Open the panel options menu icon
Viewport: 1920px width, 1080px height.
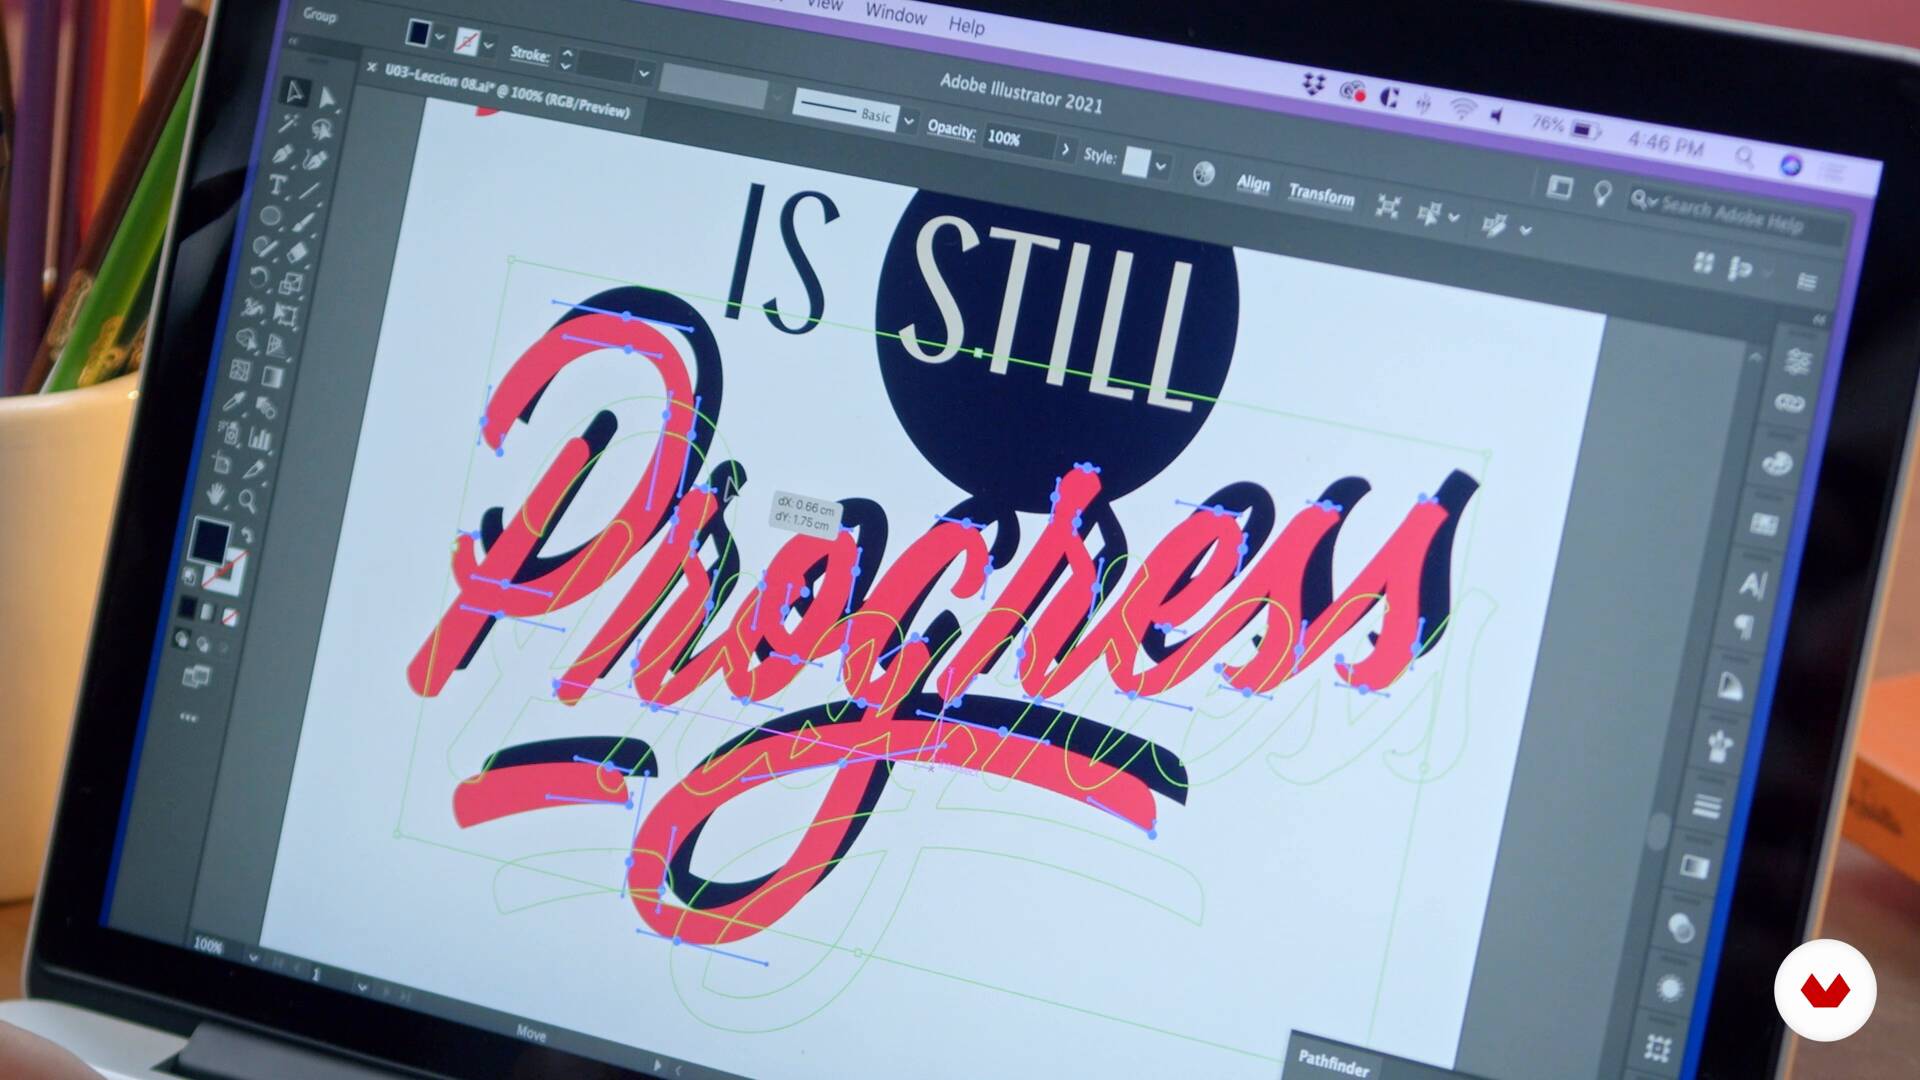1807,282
